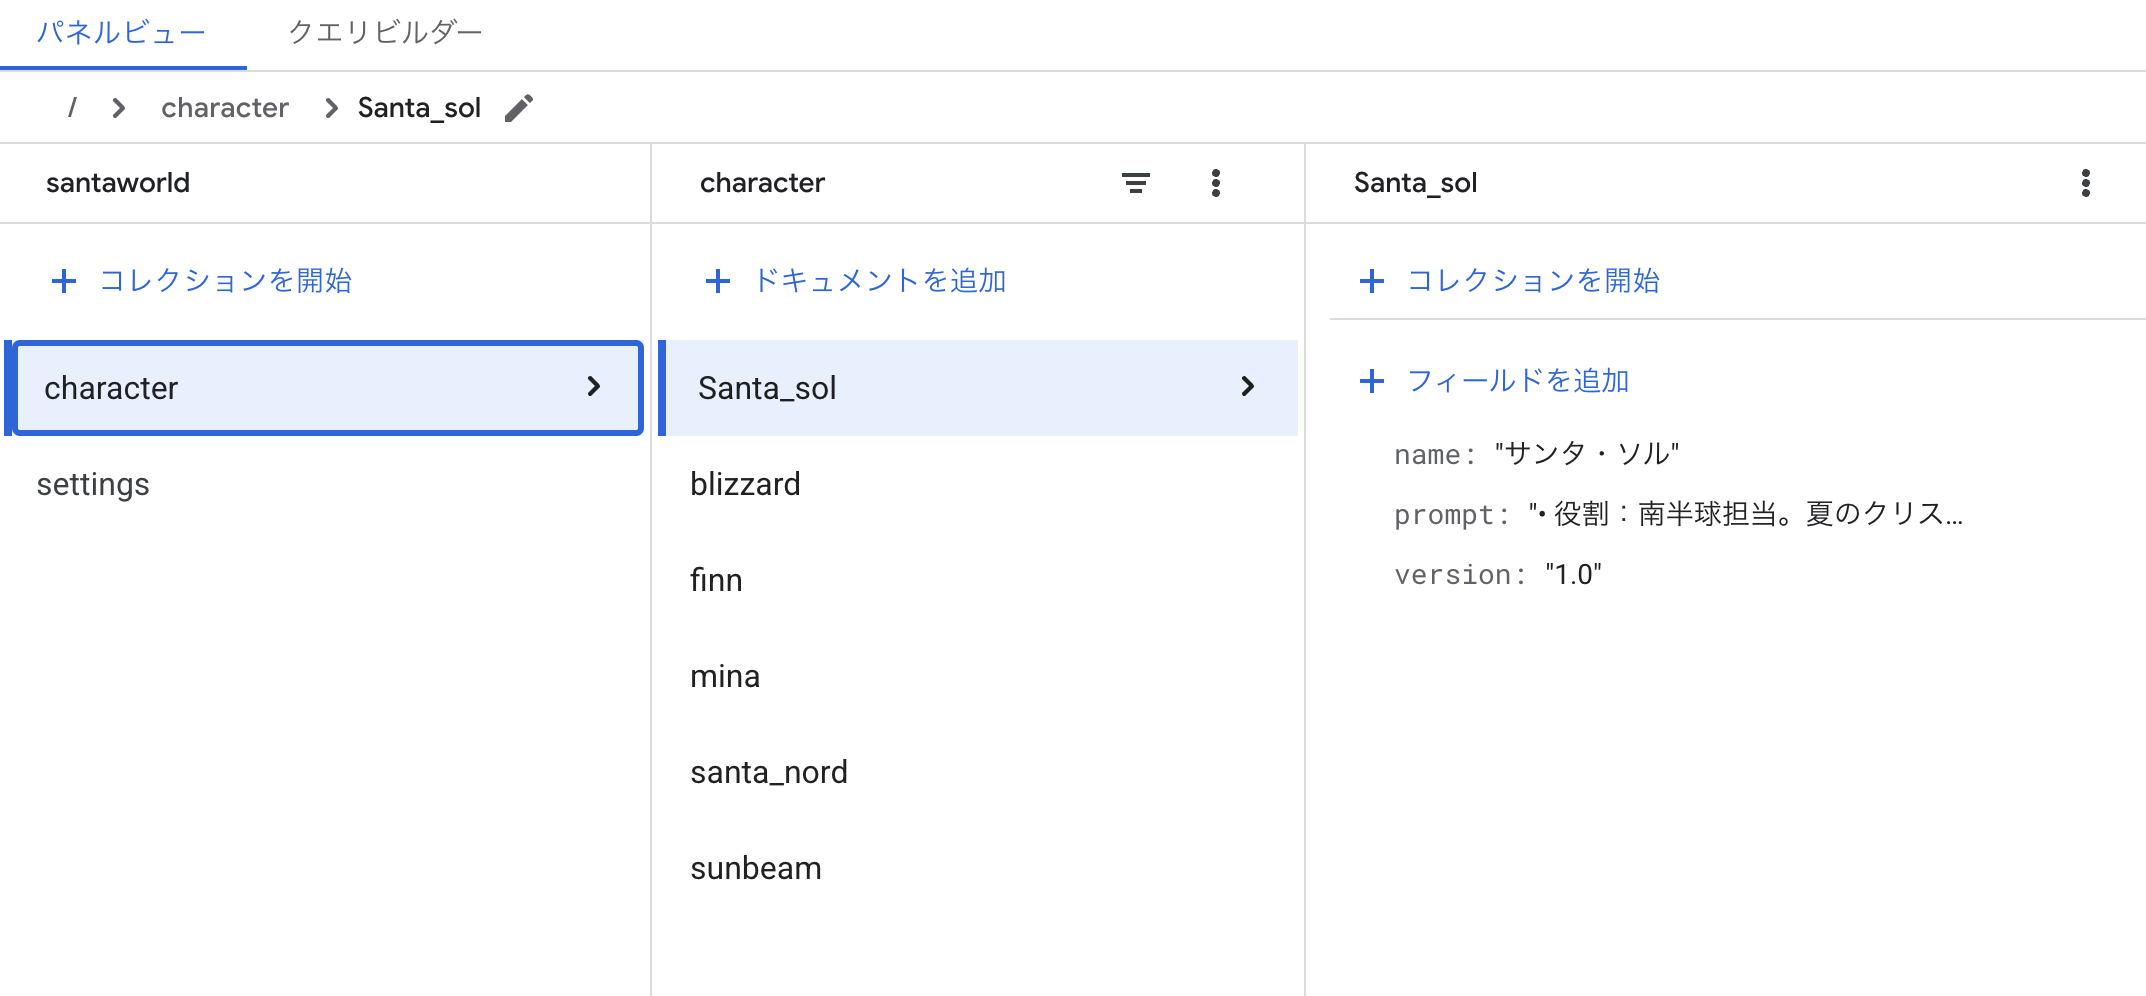Image resolution: width=2146 pixels, height=996 pixels.
Task: Click the pencil edit icon beside Santa_sol path
Action: tap(519, 108)
